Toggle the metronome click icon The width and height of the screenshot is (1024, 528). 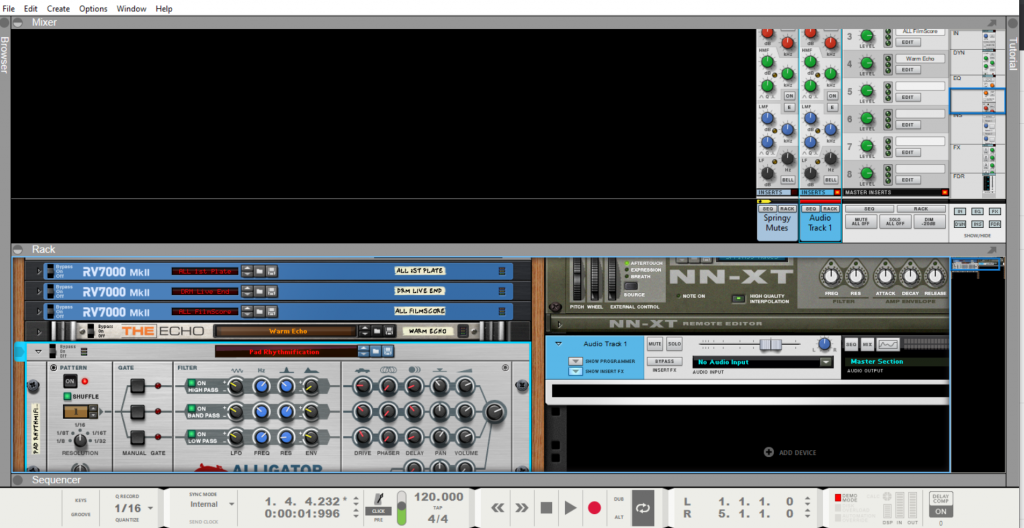tap(379, 497)
